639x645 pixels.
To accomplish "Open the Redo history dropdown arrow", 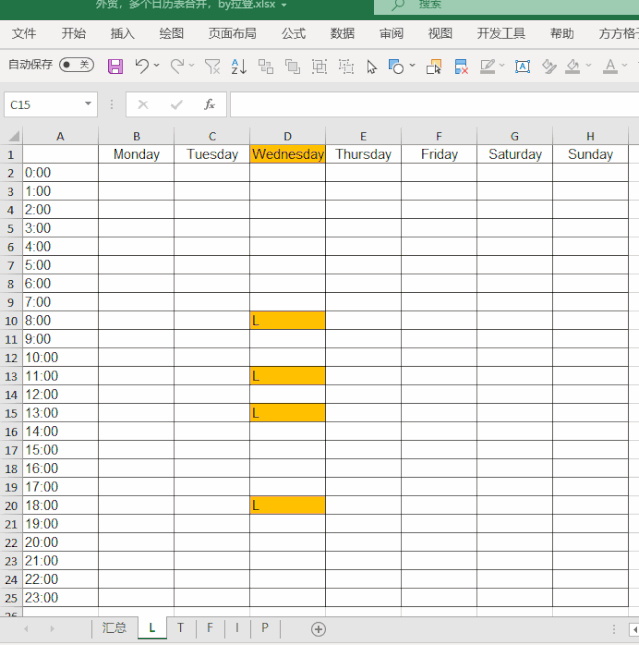I will pos(192,65).
